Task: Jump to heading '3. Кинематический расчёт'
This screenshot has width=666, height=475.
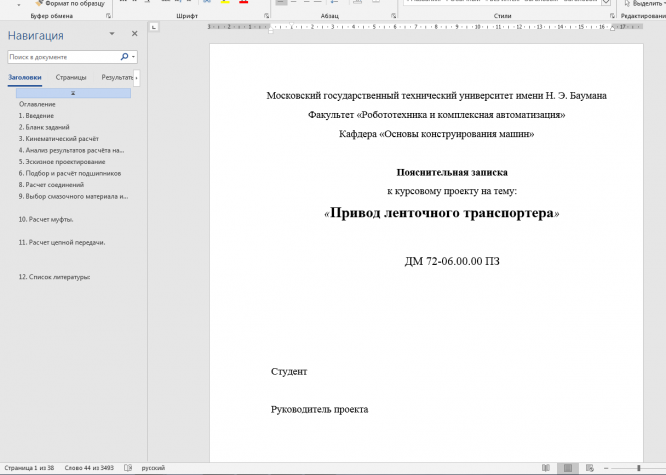Action: point(58,138)
